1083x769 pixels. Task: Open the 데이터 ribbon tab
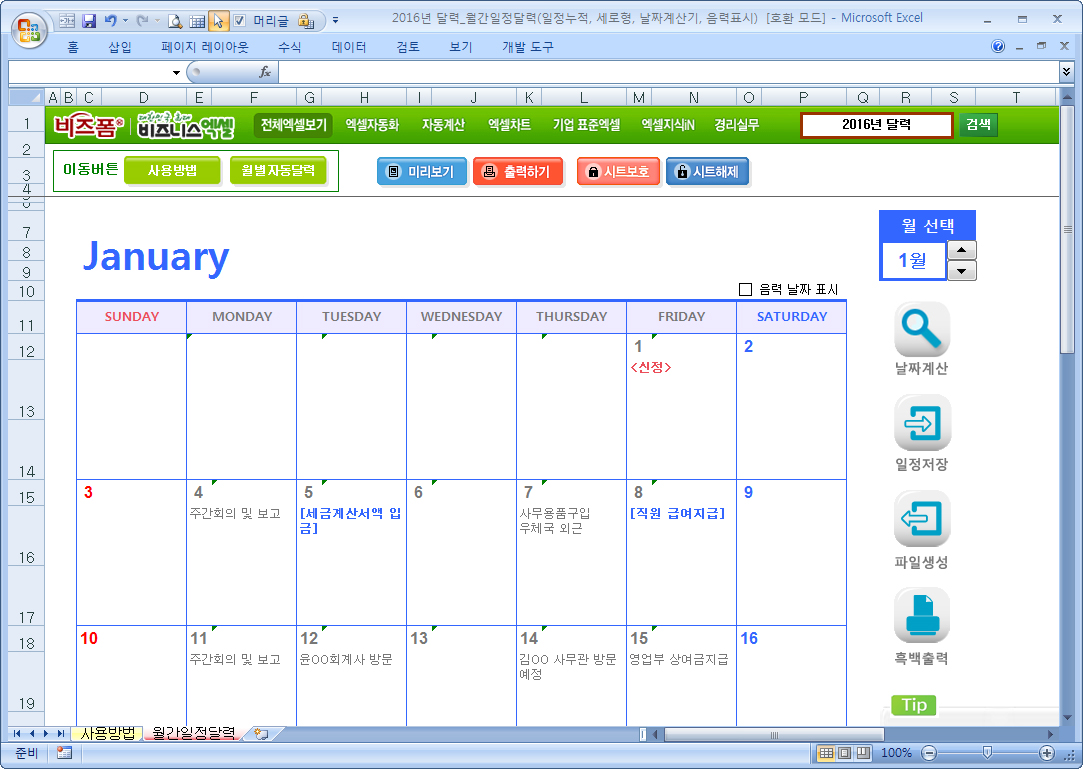click(x=349, y=47)
